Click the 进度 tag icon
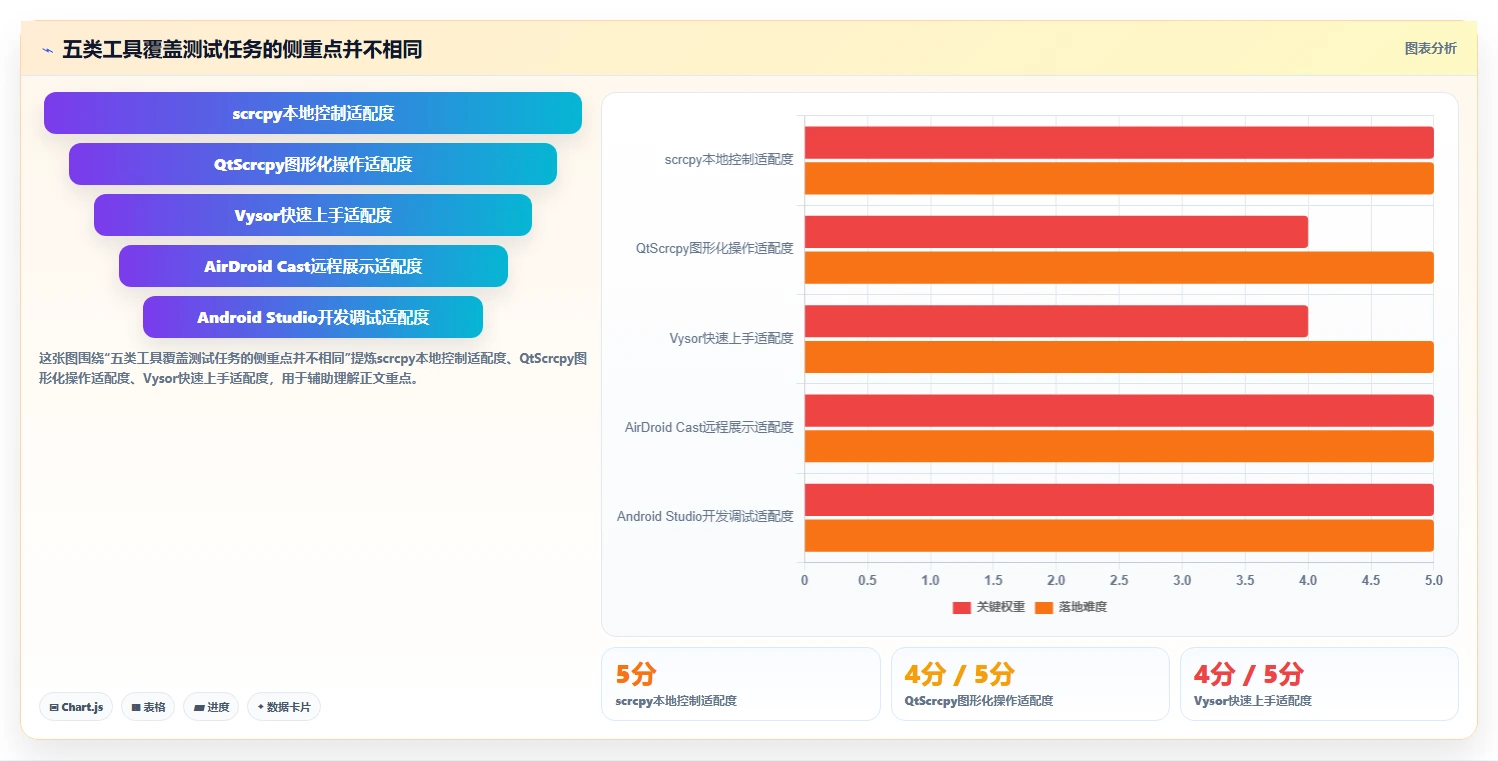The width and height of the screenshot is (1498, 761). 199,707
